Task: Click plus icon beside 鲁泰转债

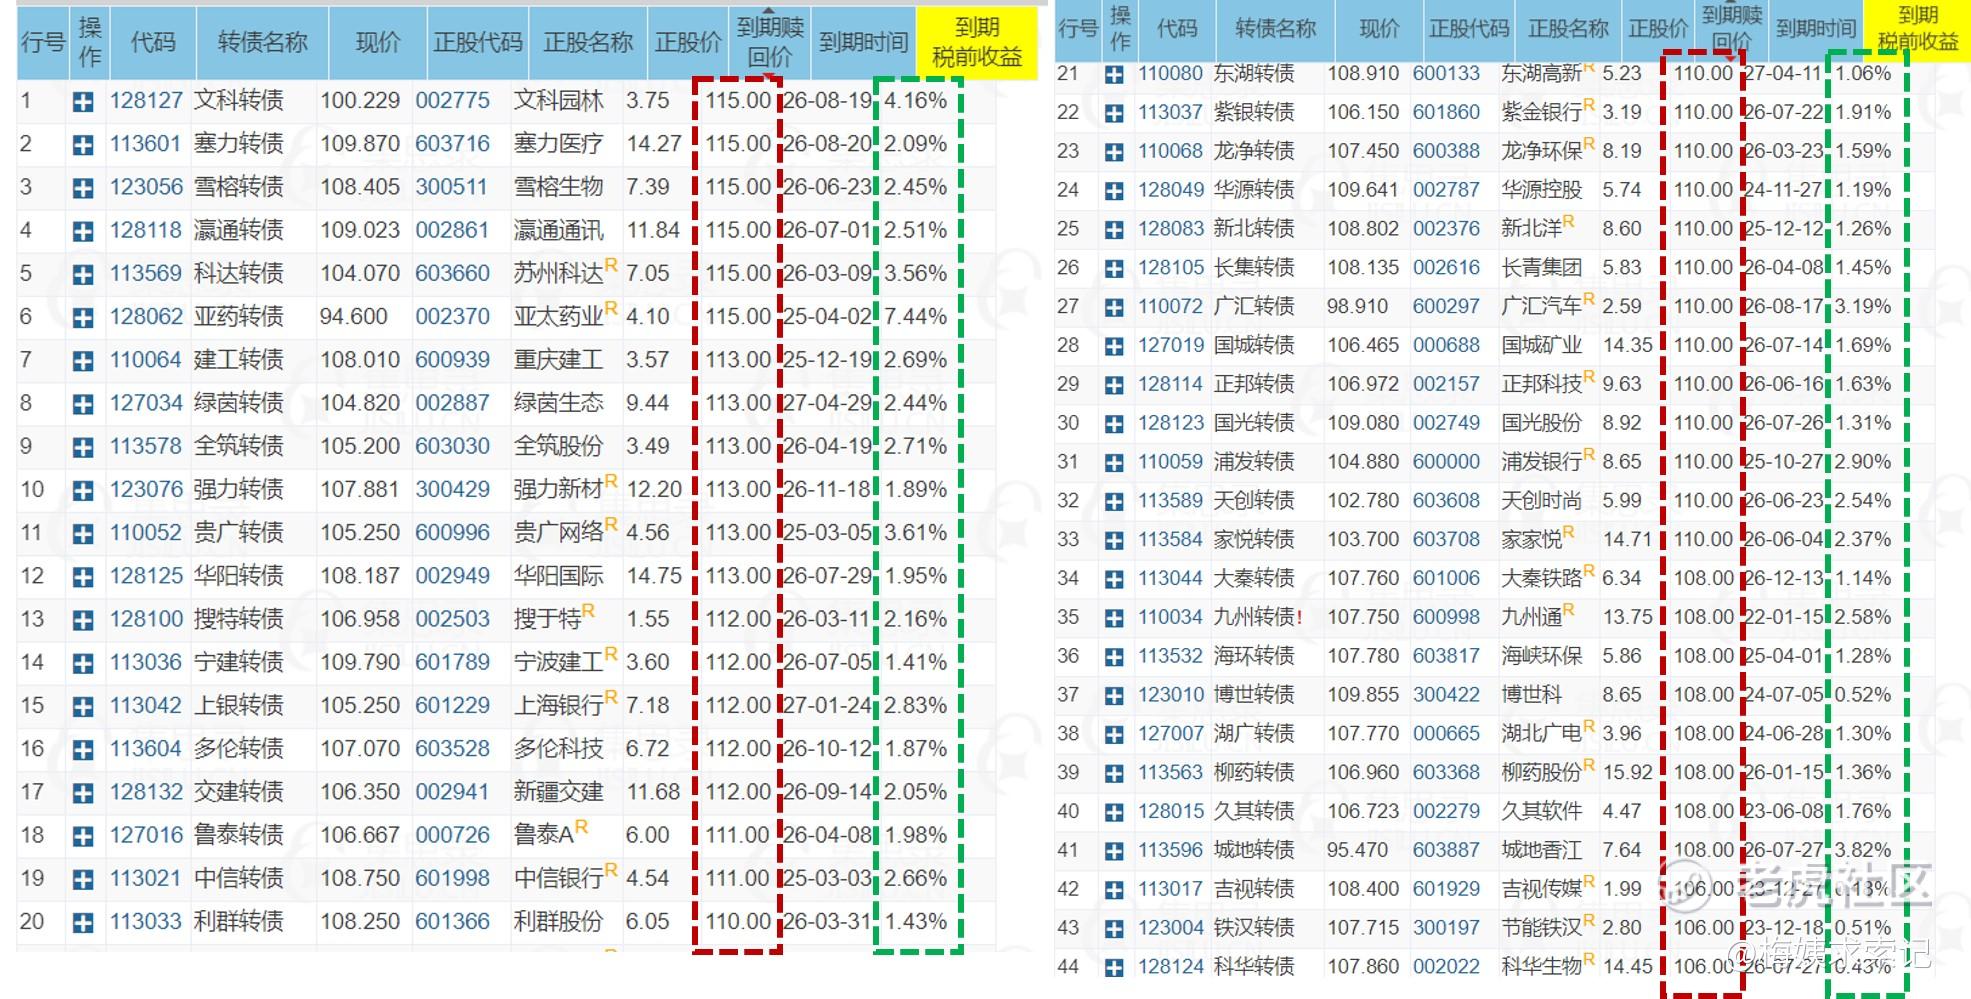Action: pyautogui.click(x=83, y=836)
